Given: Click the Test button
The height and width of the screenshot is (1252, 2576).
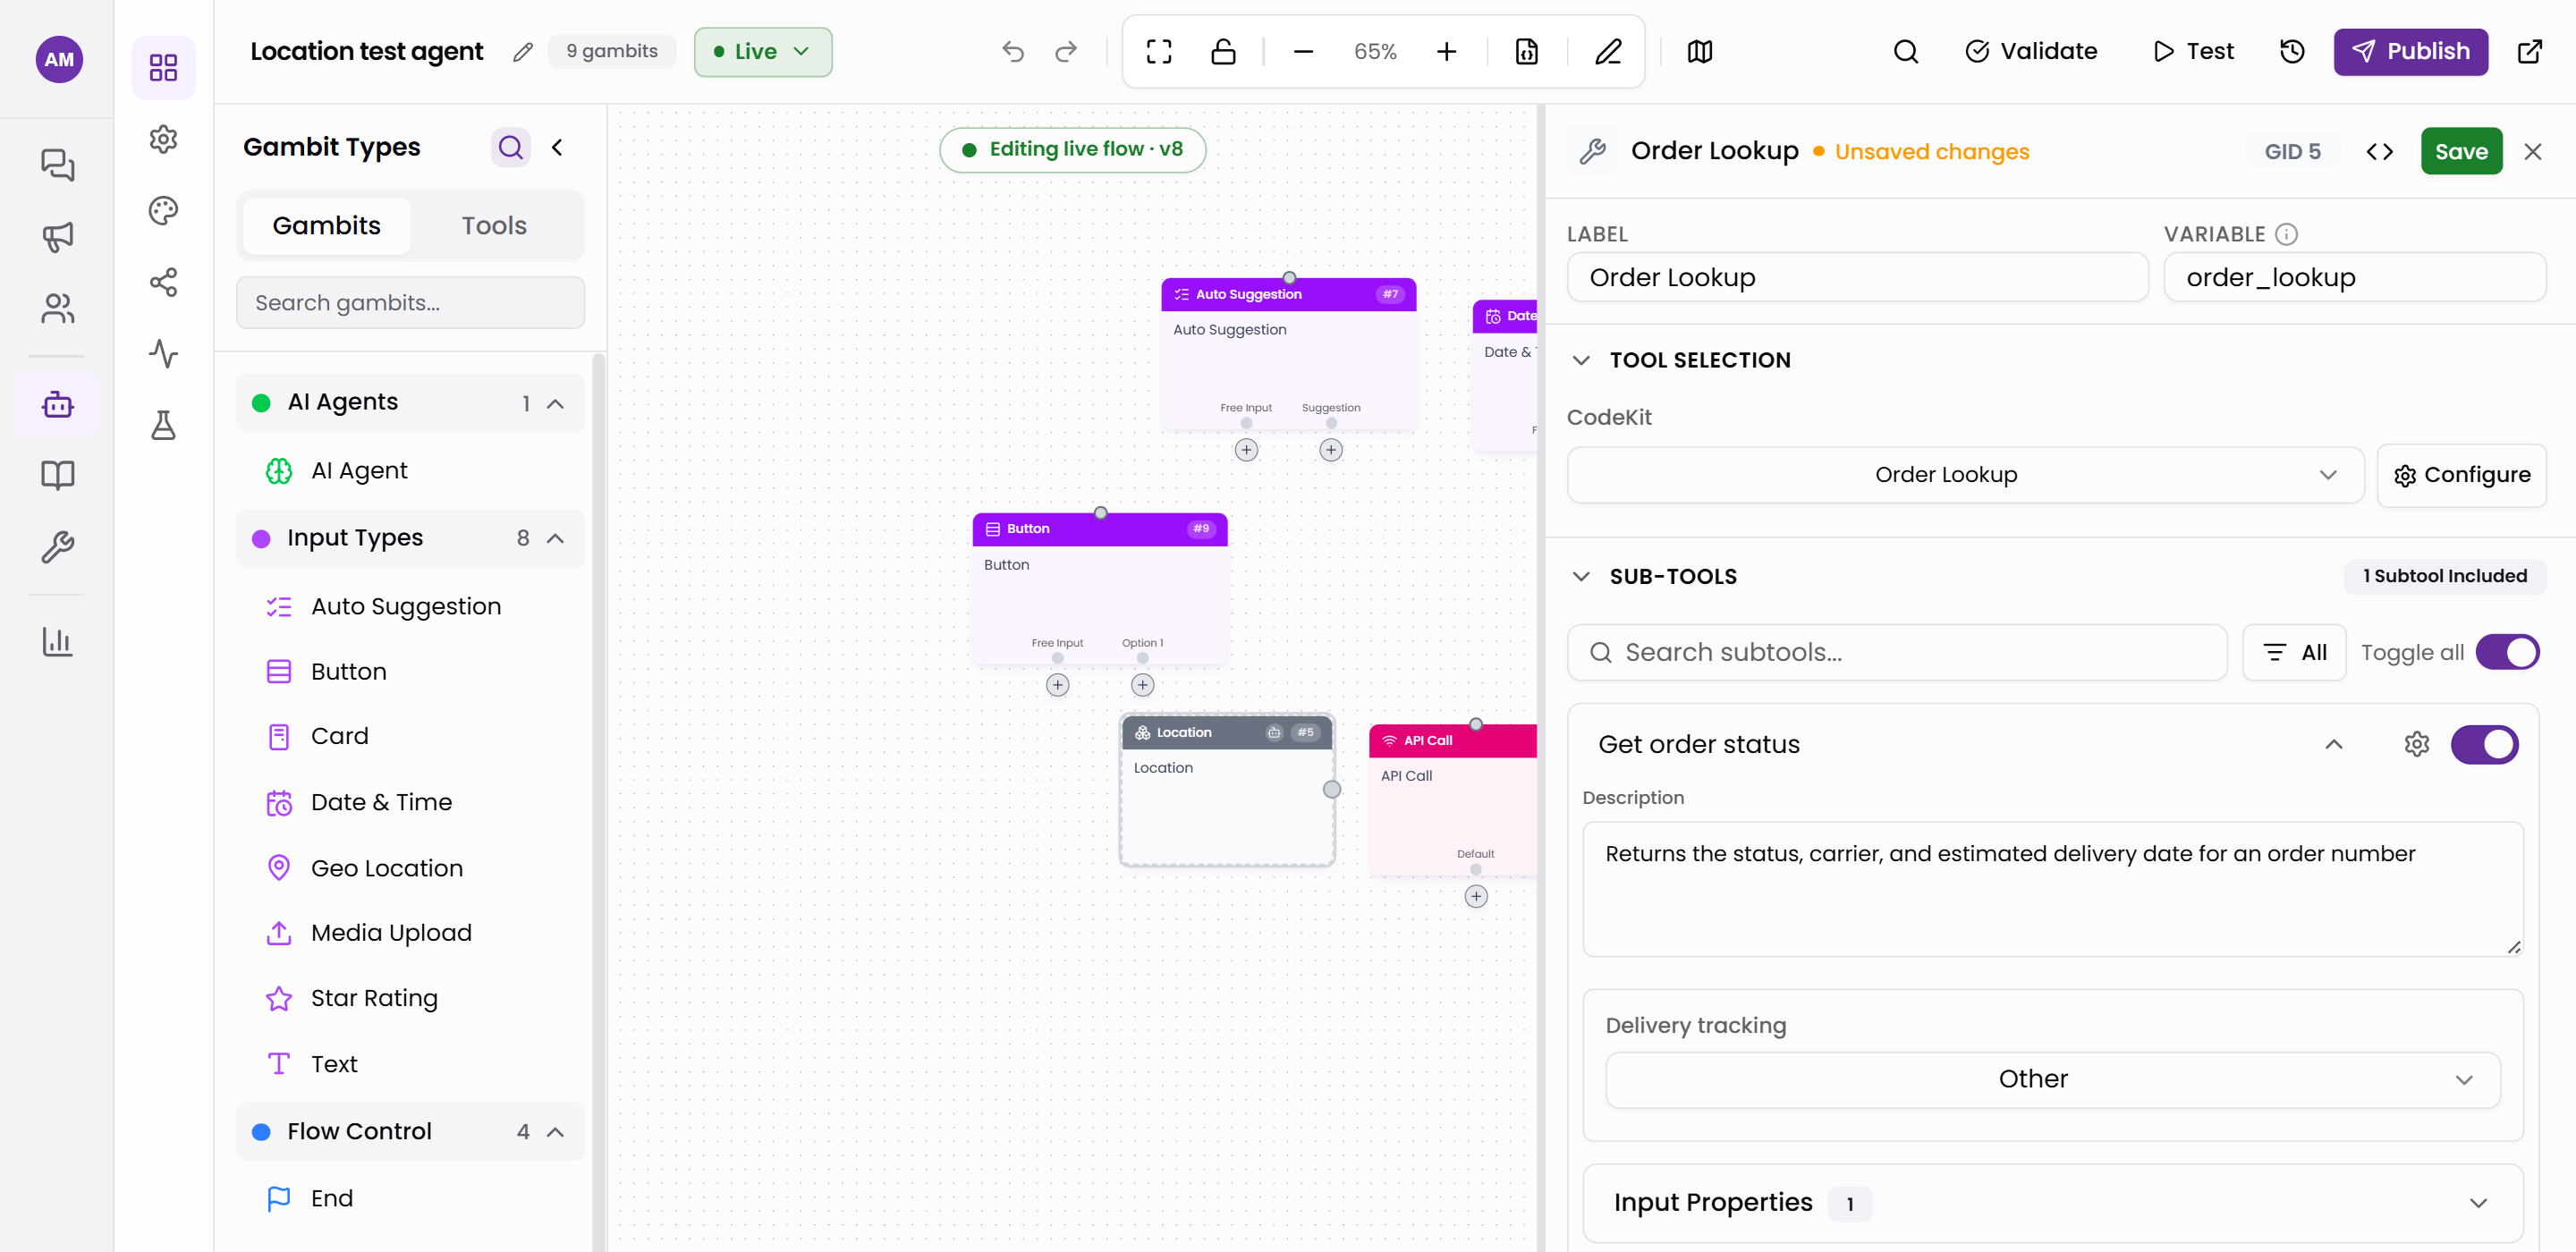Looking at the screenshot, I should (x=2193, y=52).
